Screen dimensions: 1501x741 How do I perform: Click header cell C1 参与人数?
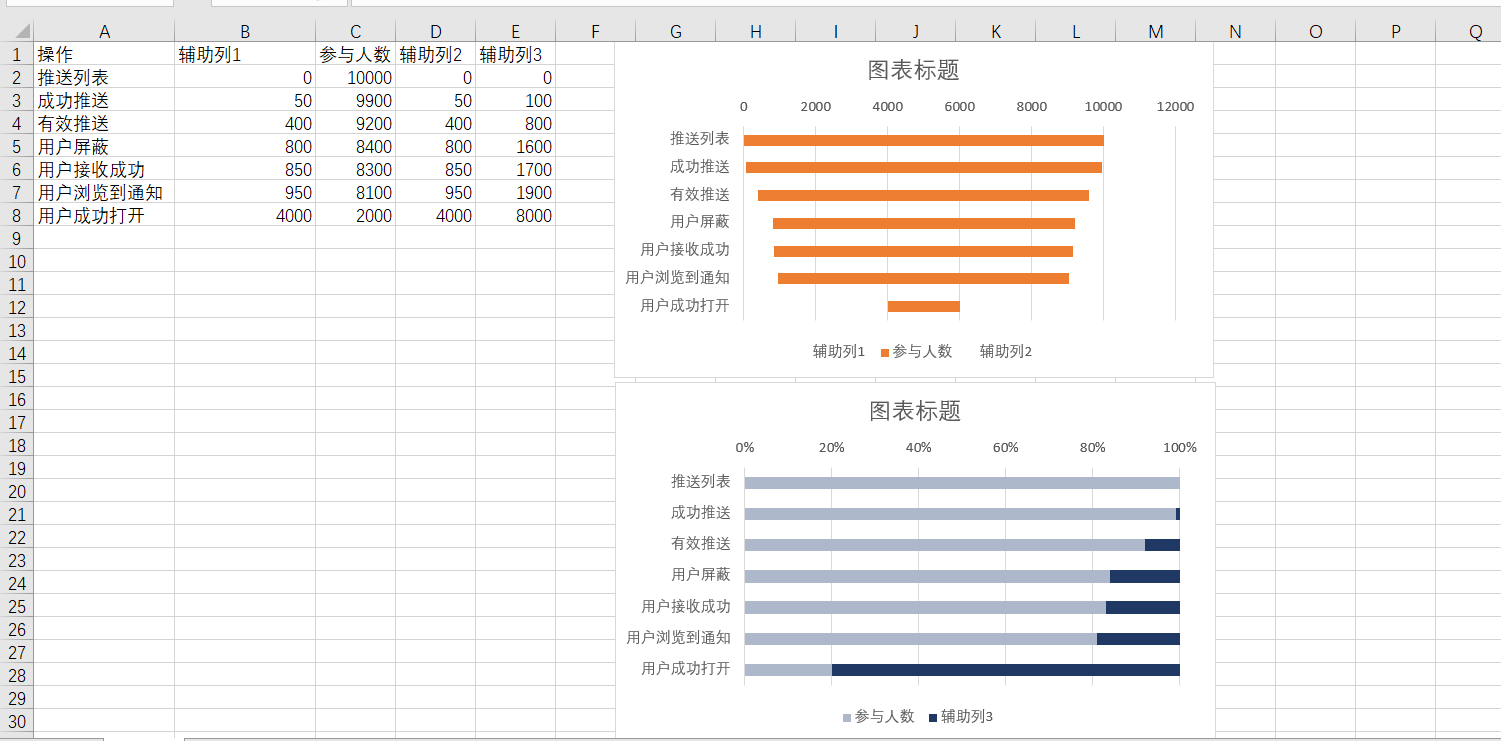tap(355, 54)
